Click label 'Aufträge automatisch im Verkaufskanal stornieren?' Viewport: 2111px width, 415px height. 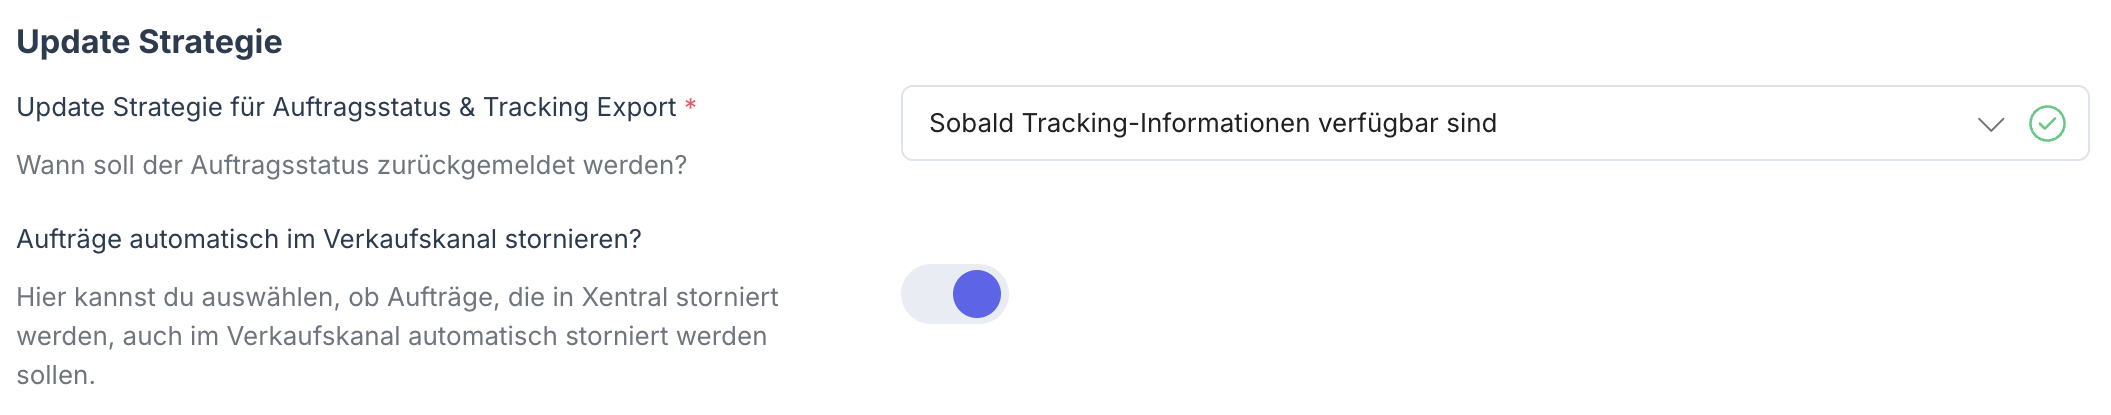[x=329, y=239]
